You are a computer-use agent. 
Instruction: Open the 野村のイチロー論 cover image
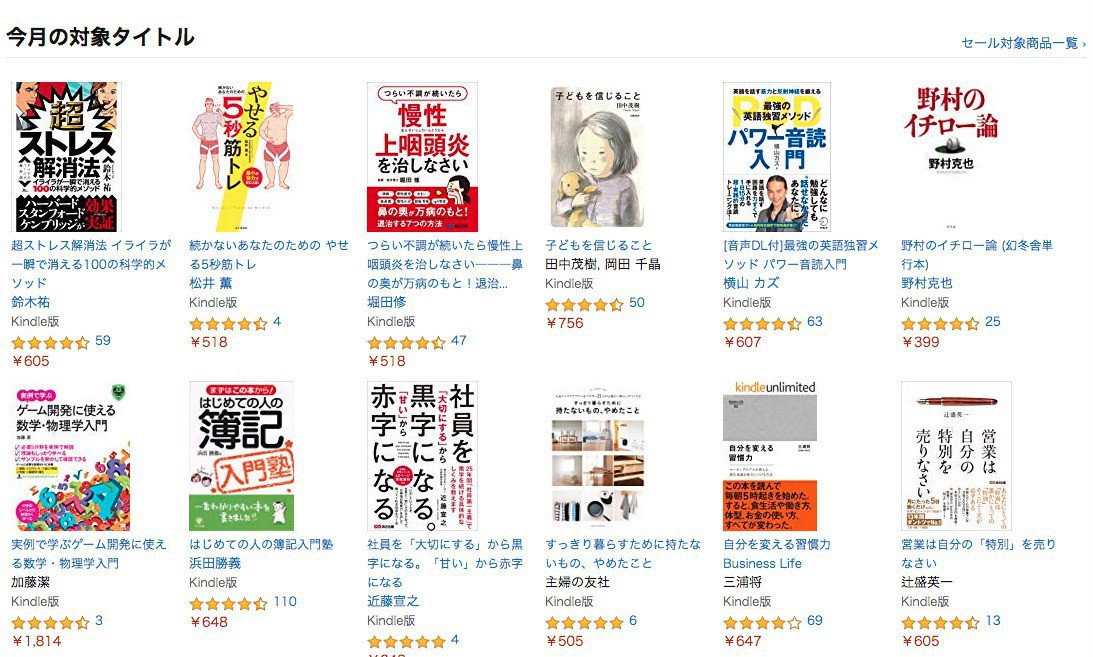[x=951, y=157]
